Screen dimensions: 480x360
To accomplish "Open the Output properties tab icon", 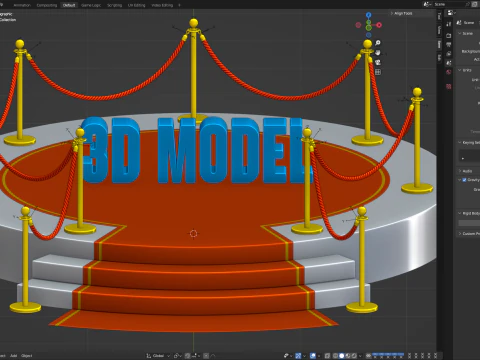I will click(449, 44).
